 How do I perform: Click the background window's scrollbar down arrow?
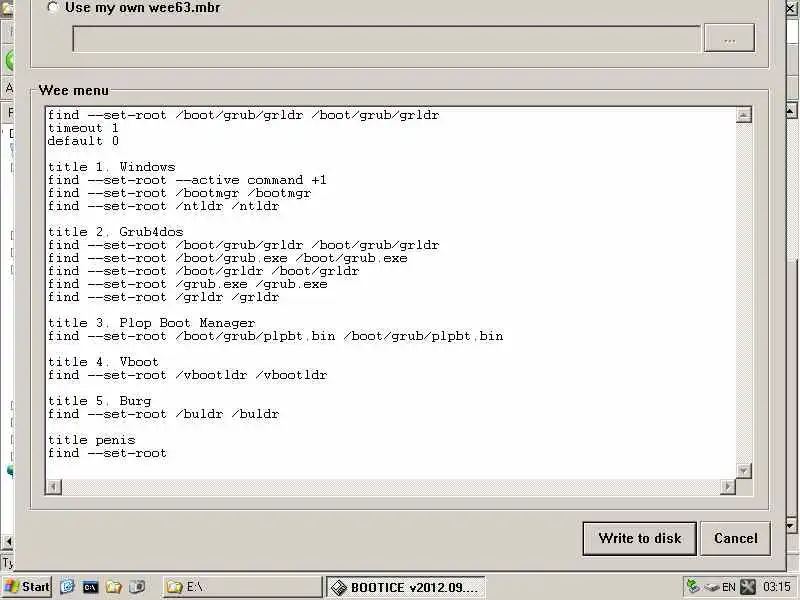coord(791,524)
